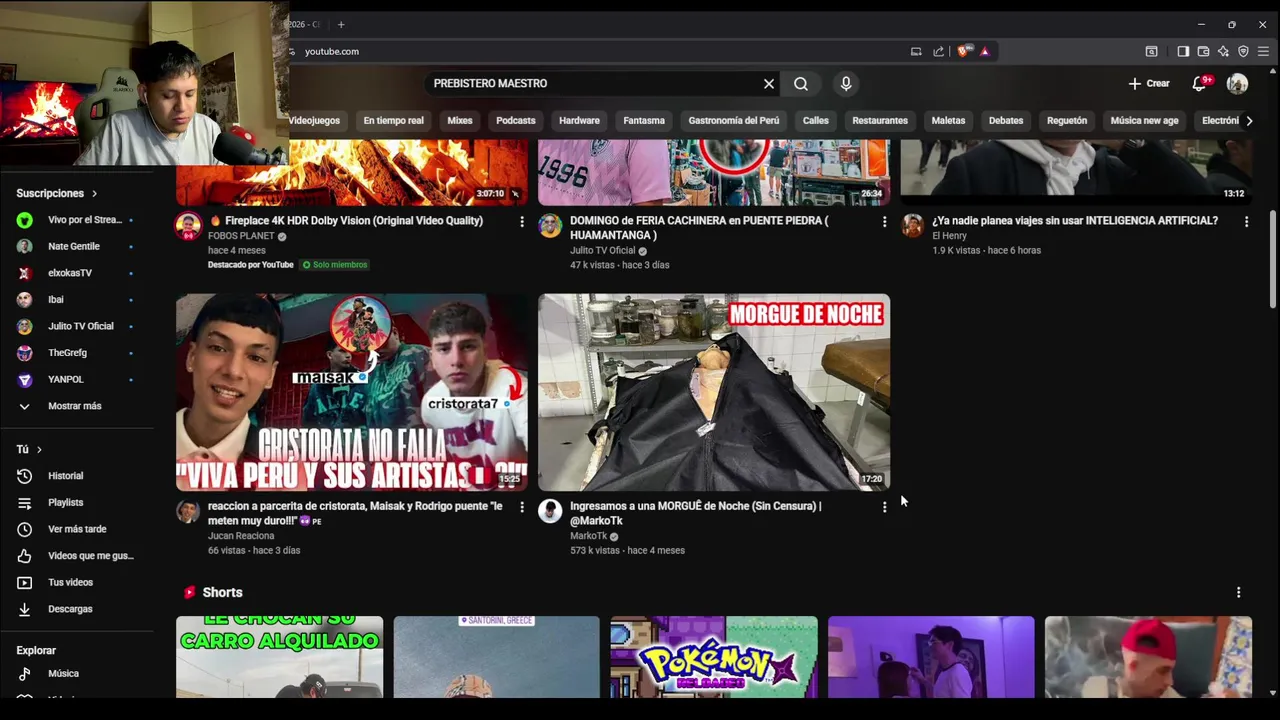Expand the Suscripciones section header
This screenshot has width=1280, height=720.
point(57,193)
